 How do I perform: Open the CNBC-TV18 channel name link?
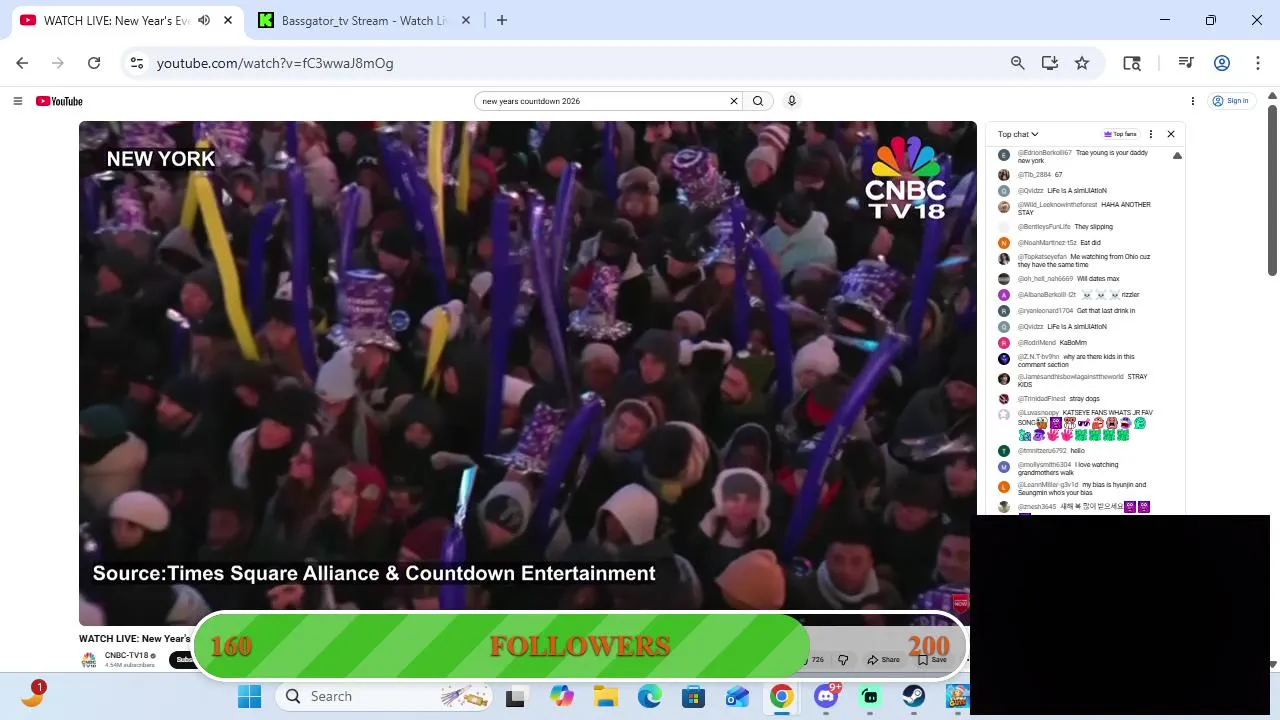[126, 656]
